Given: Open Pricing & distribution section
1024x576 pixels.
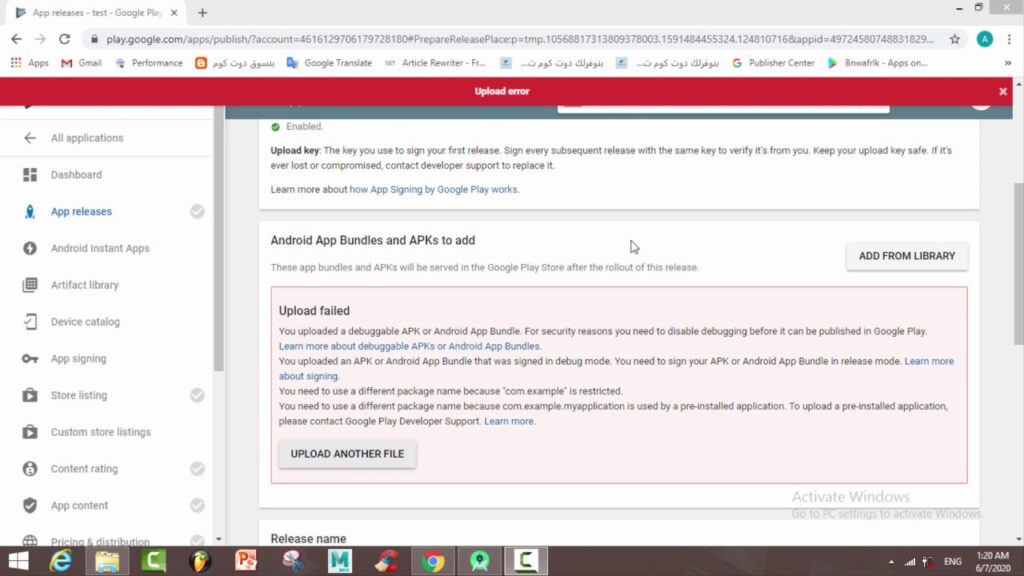Looking at the screenshot, I should pos(100,541).
